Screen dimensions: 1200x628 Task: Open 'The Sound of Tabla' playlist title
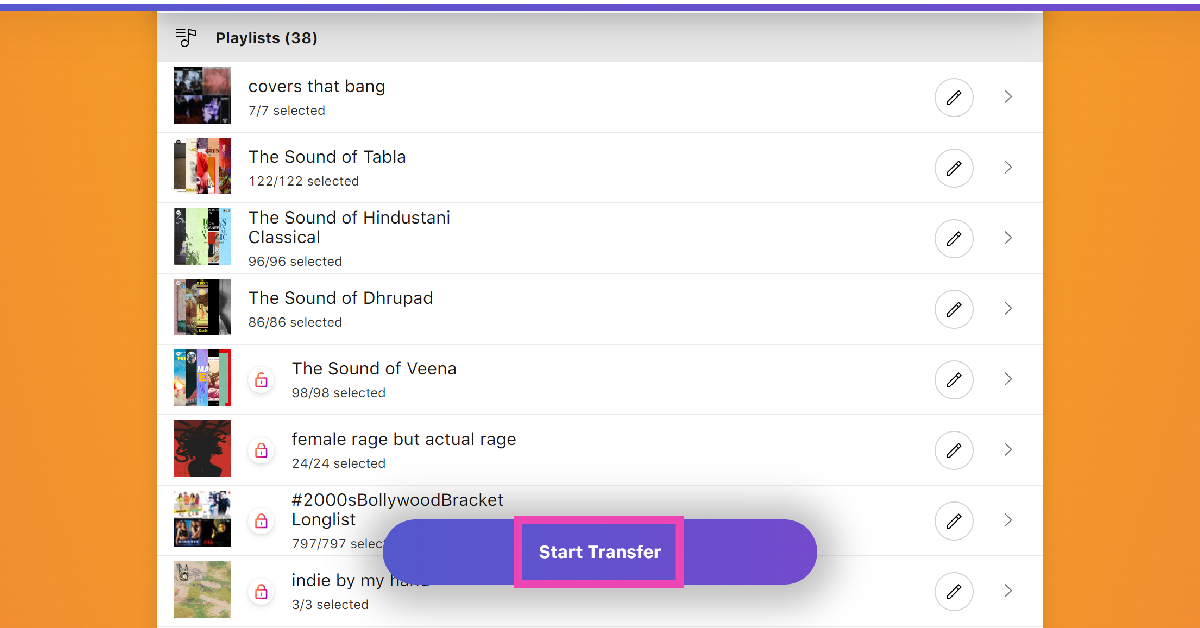point(327,157)
